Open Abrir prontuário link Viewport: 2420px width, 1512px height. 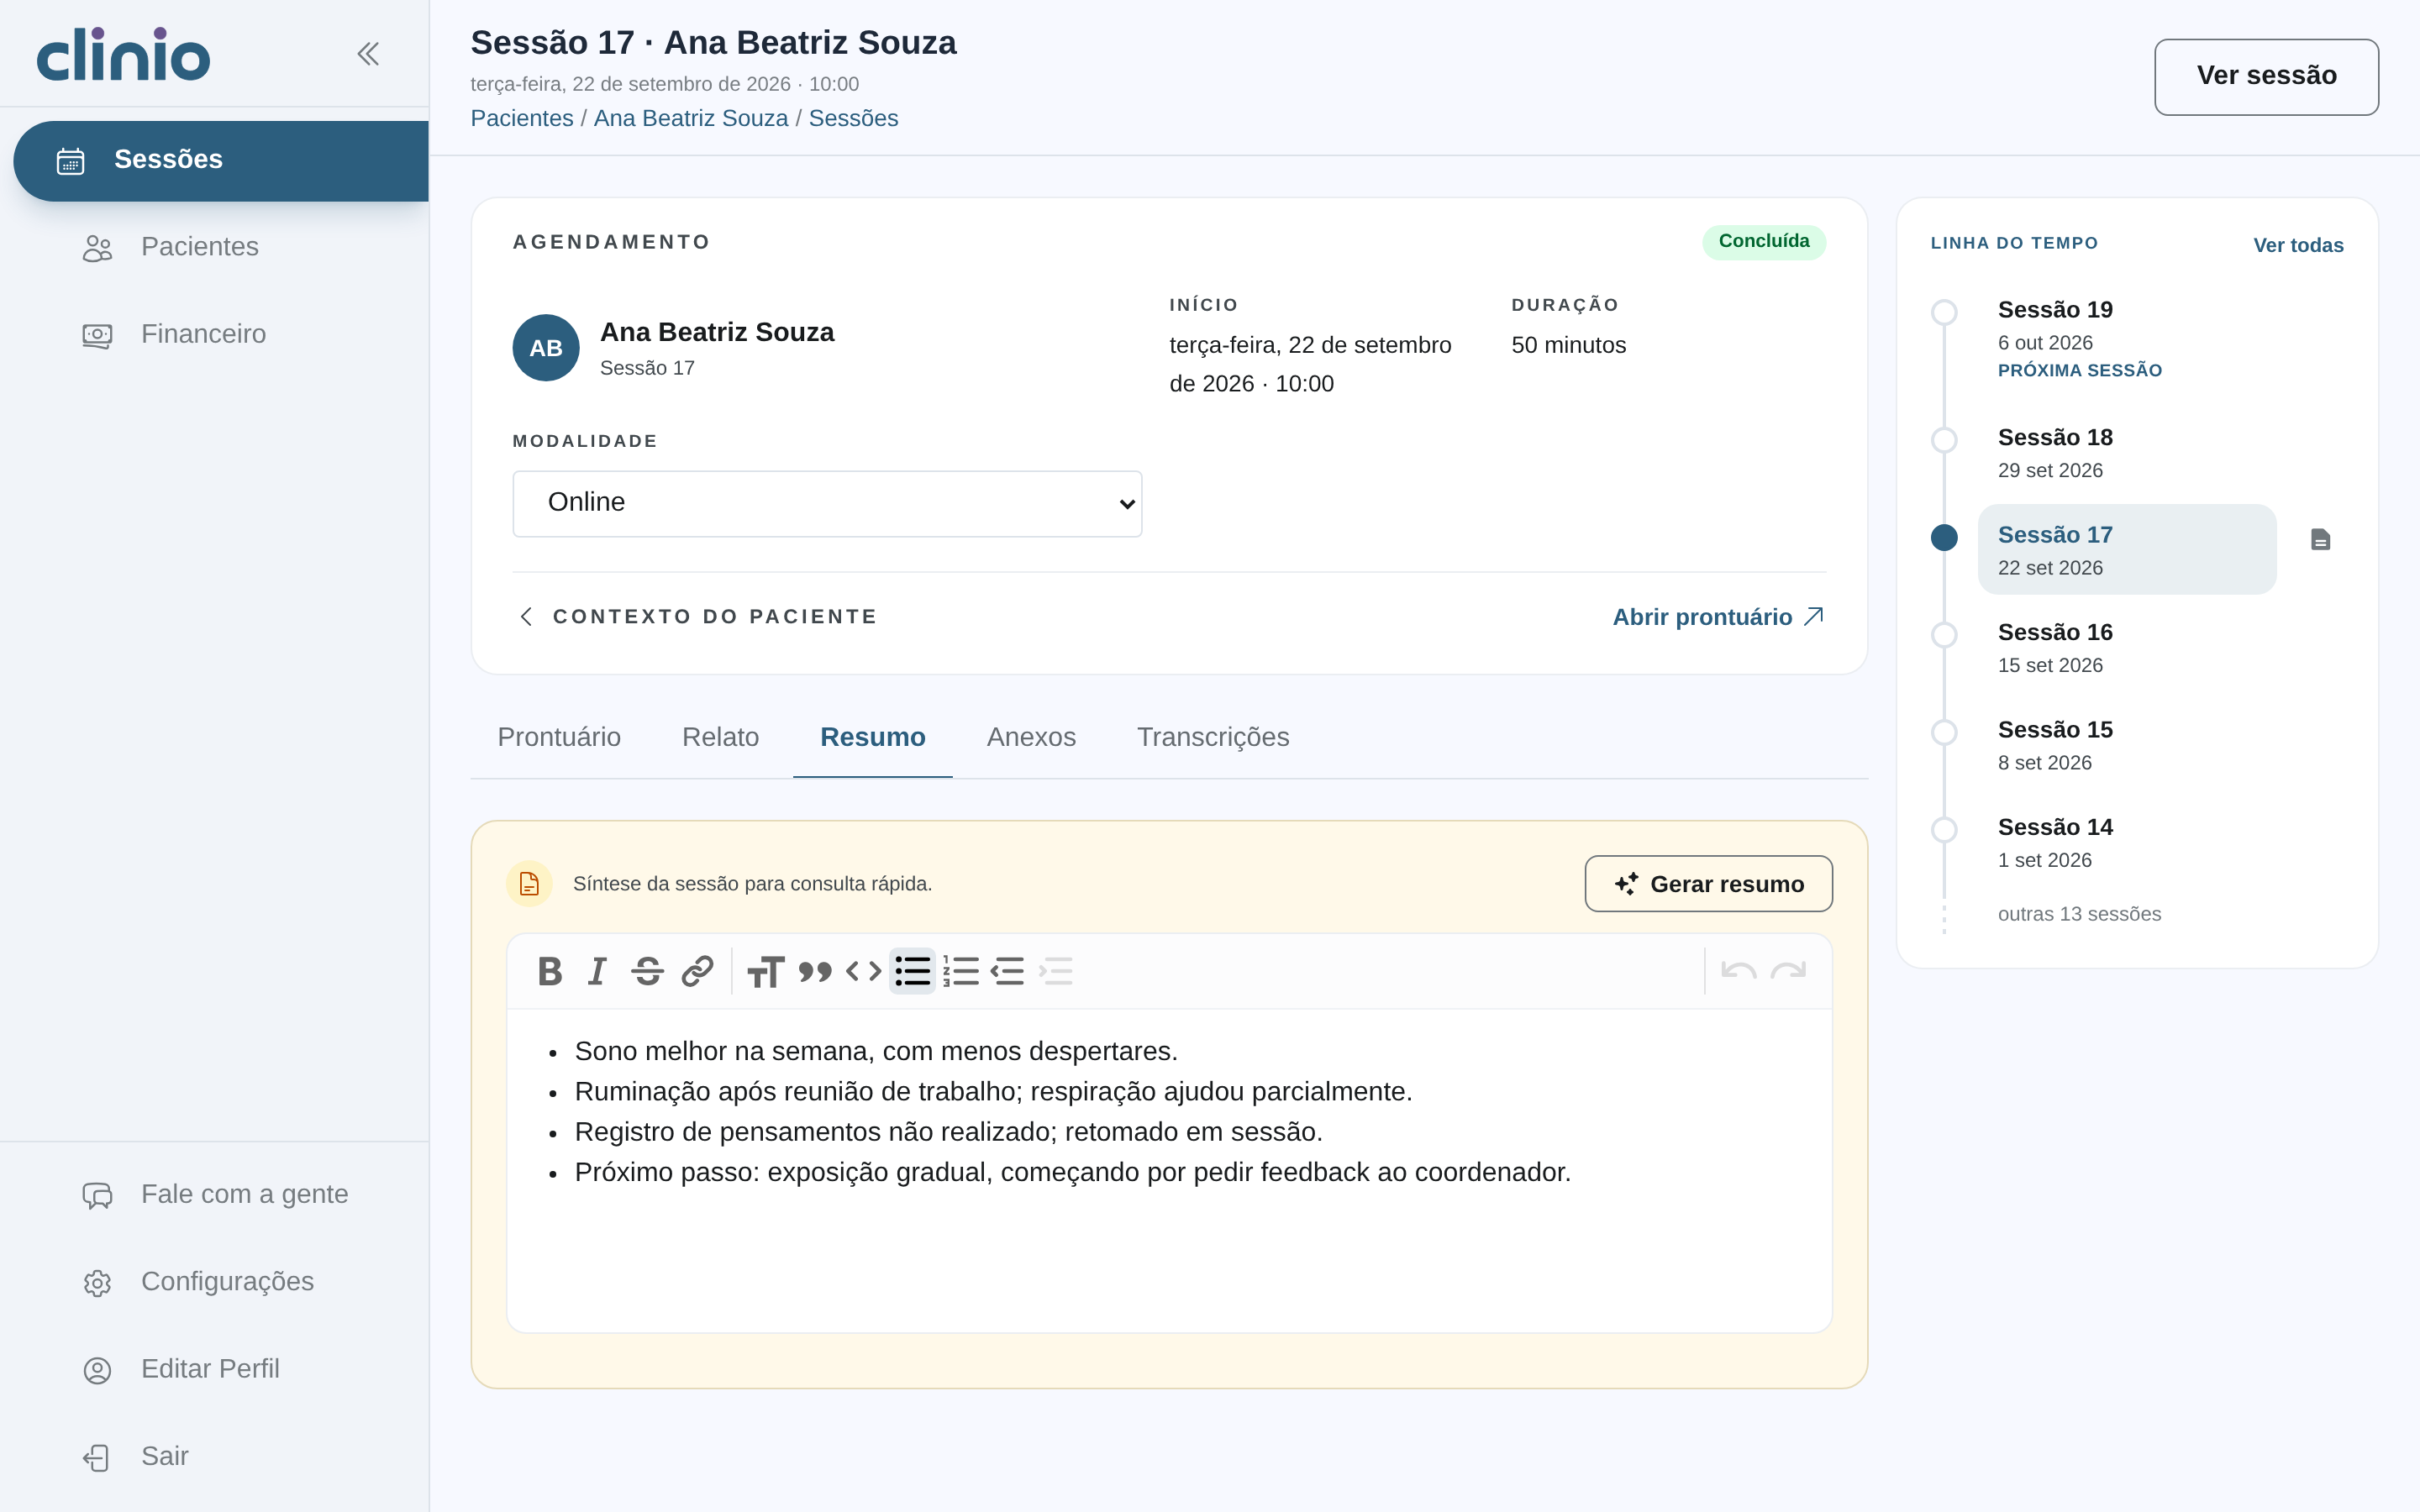1718,617
